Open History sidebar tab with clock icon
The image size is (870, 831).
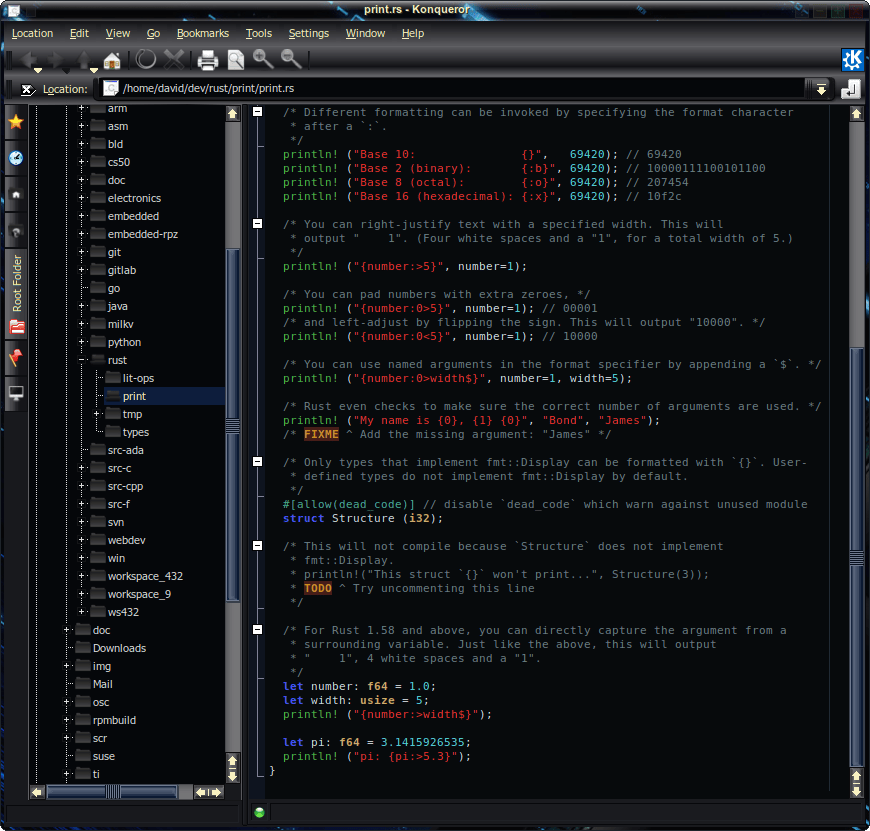pyautogui.click(x=16, y=158)
